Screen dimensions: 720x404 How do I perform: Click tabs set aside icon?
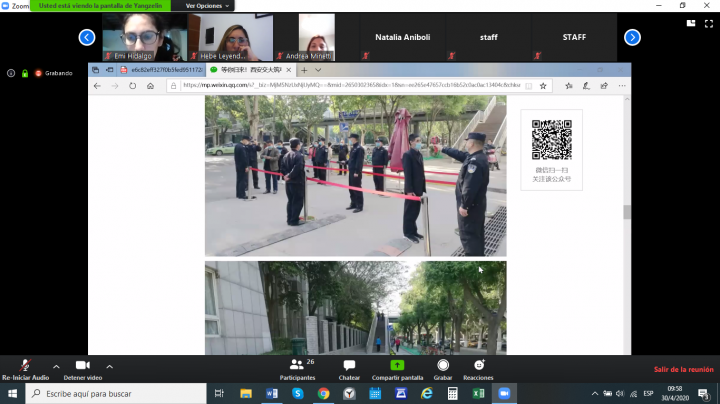(96, 70)
